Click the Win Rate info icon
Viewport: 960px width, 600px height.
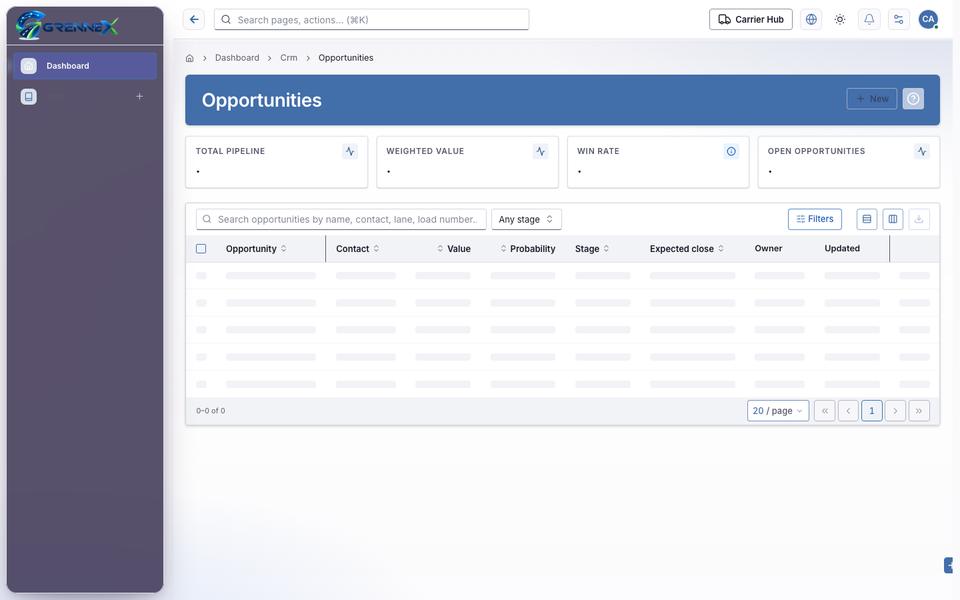731,151
